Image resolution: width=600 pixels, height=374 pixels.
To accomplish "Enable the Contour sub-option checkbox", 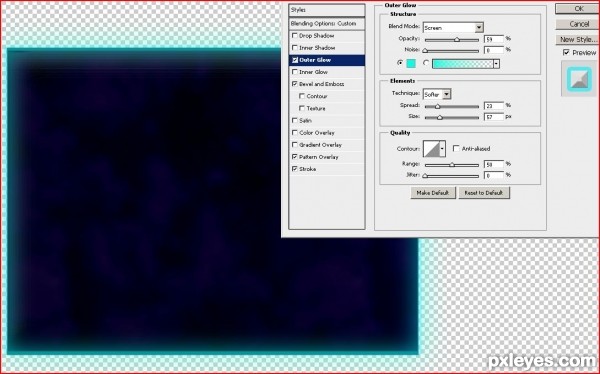I will point(302,96).
